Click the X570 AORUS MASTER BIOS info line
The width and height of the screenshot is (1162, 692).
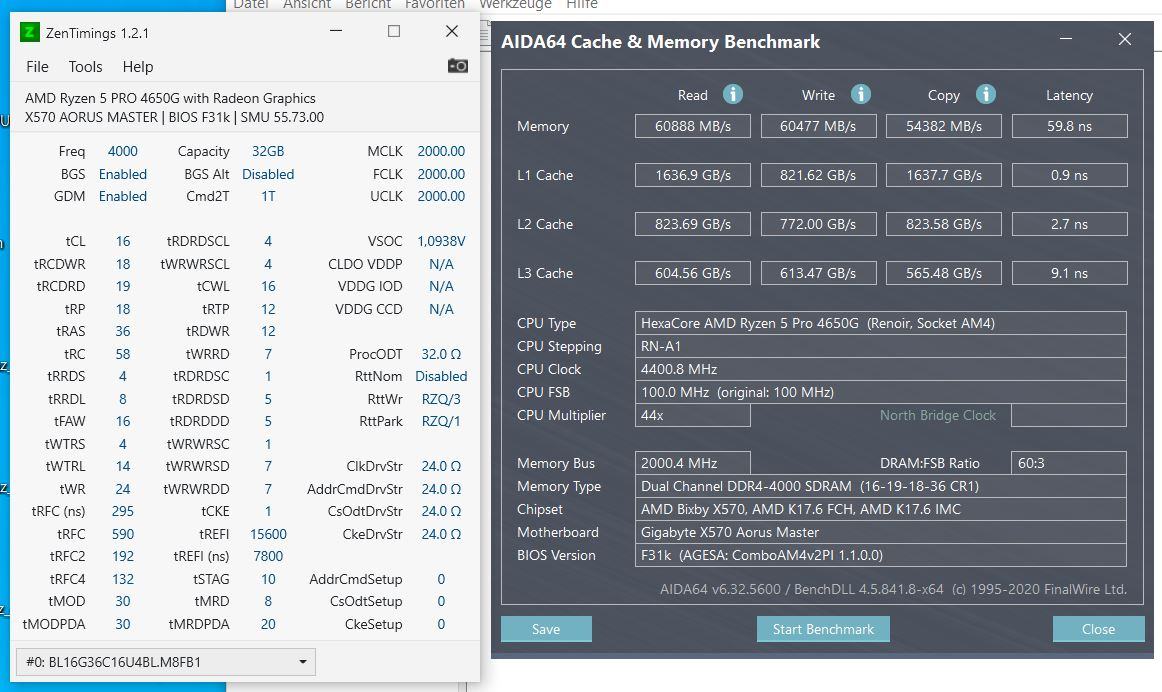click(x=174, y=117)
